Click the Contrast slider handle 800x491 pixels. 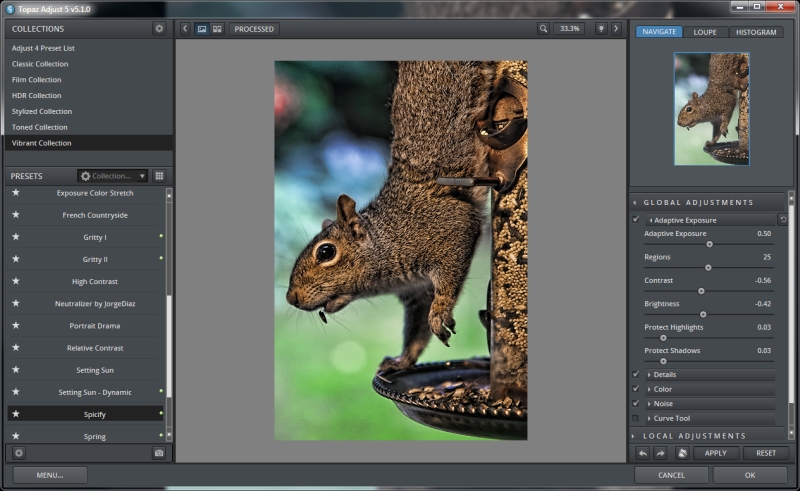(701, 291)
